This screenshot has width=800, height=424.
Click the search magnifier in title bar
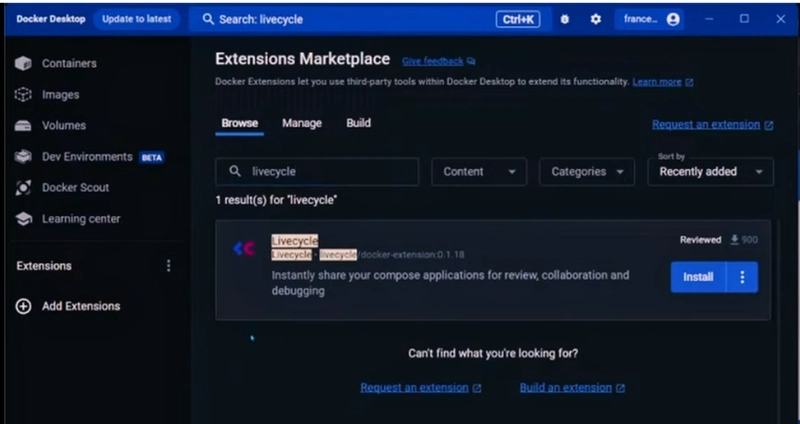pyautogui.click(x=208, y=19)
